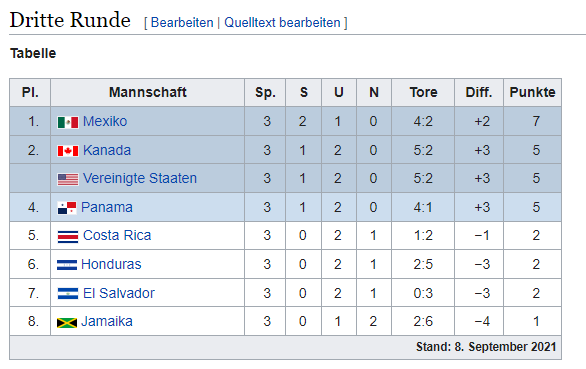This screenshot has width=586, height=369.
Task: Open the Quelltext bearbeiten link
Action: pos(282,22)
